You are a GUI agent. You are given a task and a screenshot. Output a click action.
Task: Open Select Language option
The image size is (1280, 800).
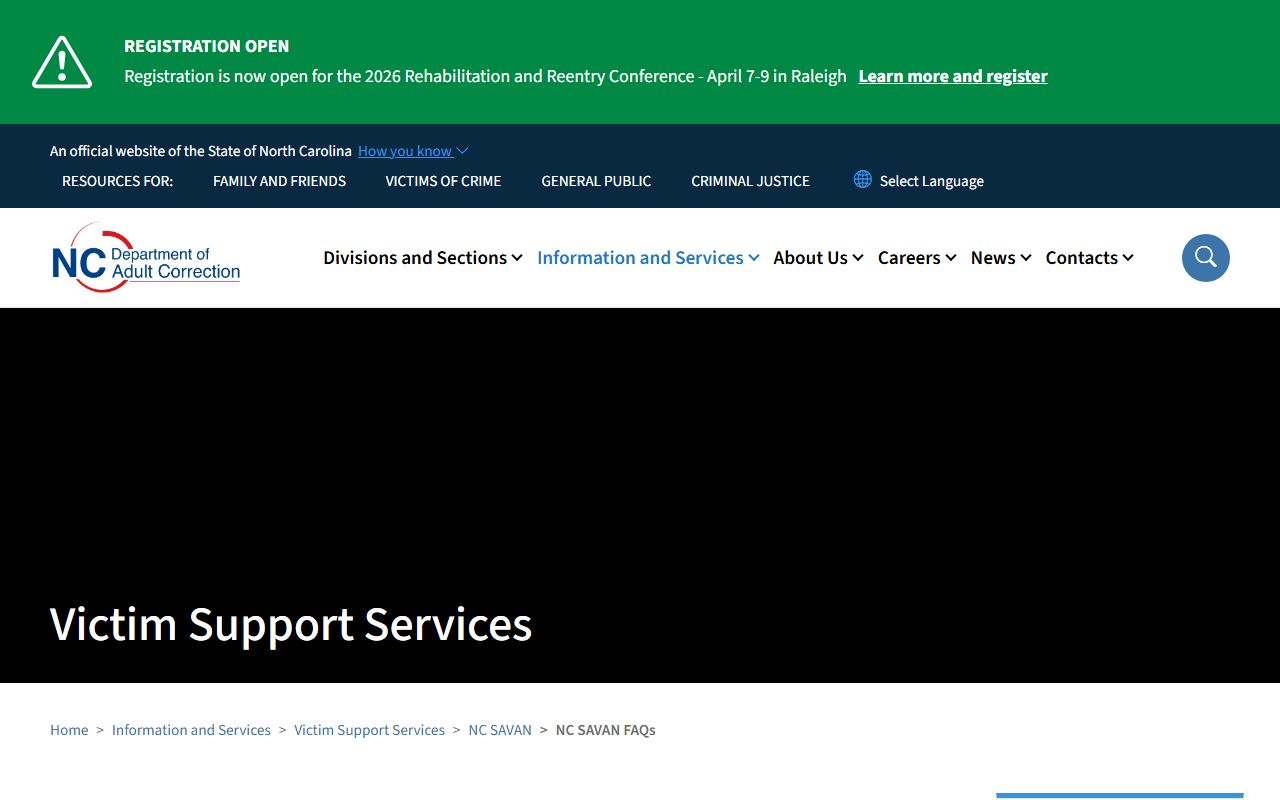pos(931,181)
